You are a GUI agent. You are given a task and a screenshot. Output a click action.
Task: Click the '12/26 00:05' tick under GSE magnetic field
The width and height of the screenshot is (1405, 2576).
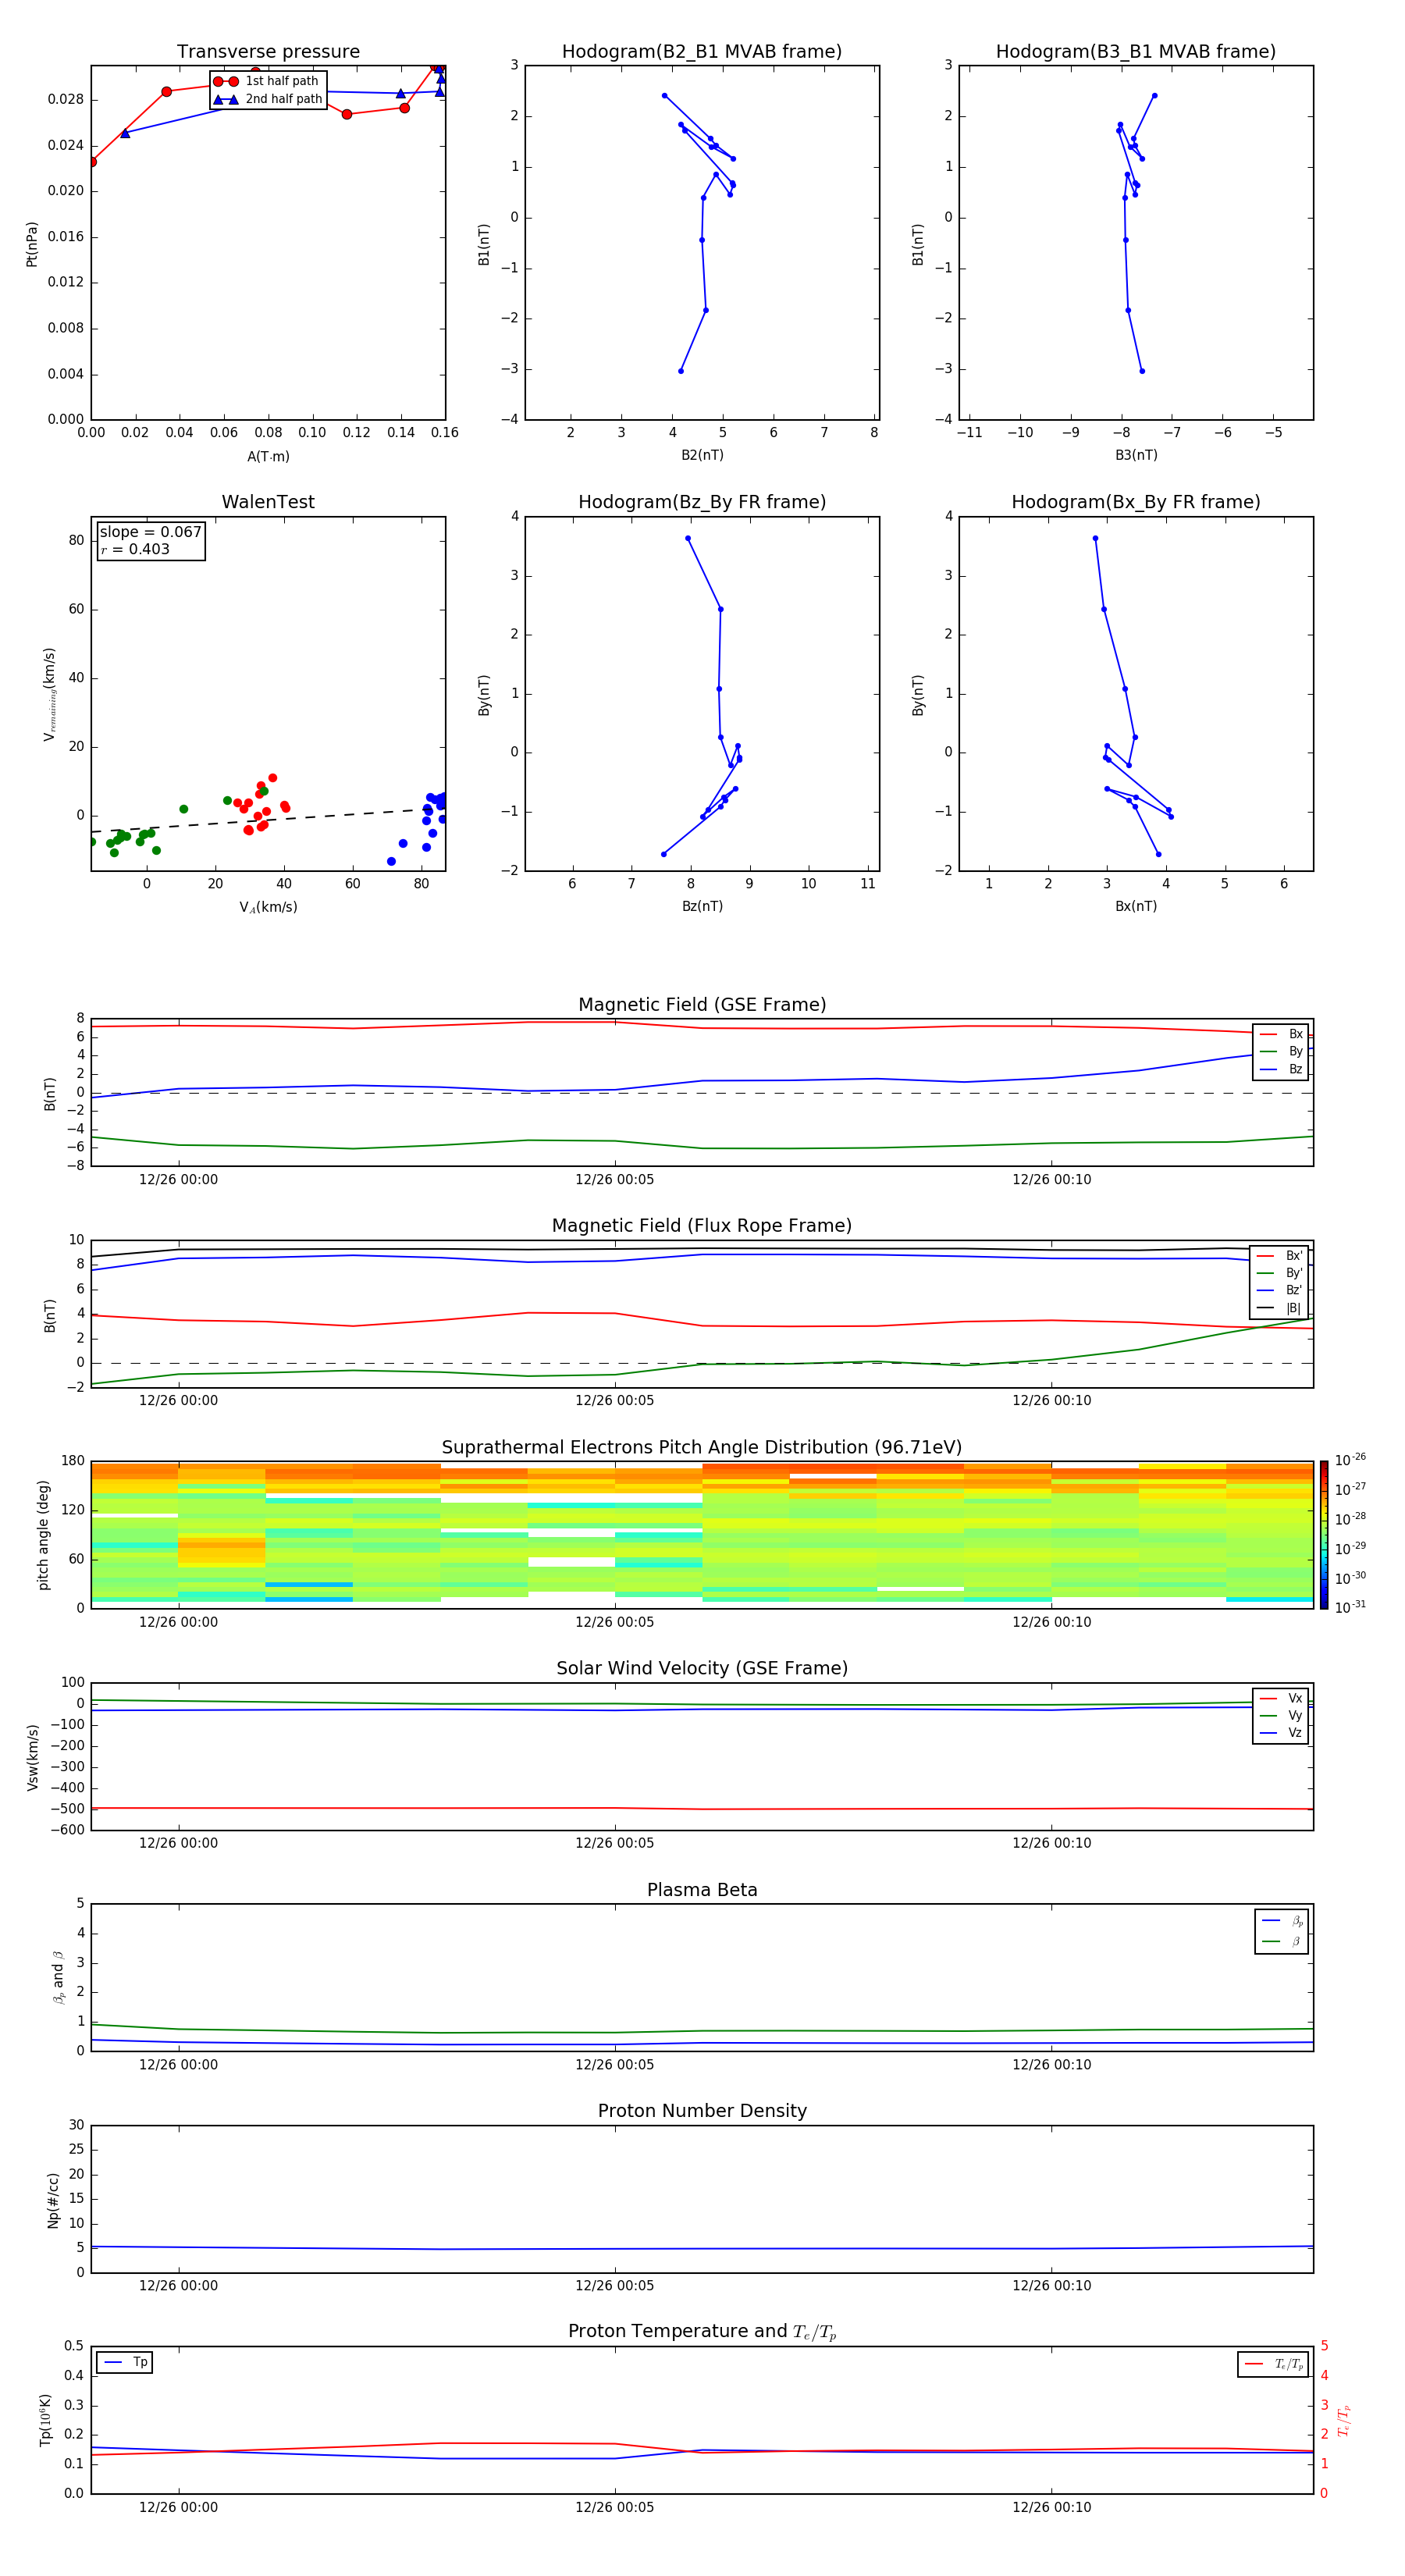click(x=614, y=1180)
